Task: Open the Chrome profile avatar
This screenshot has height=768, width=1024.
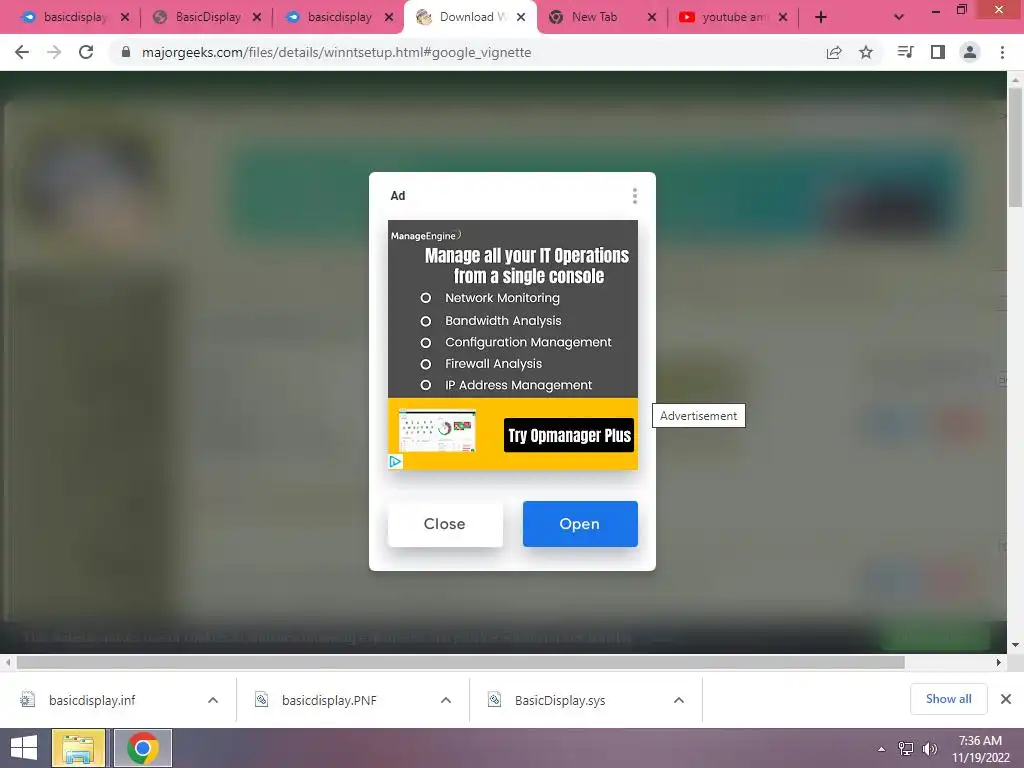Action: coord(970,52)
